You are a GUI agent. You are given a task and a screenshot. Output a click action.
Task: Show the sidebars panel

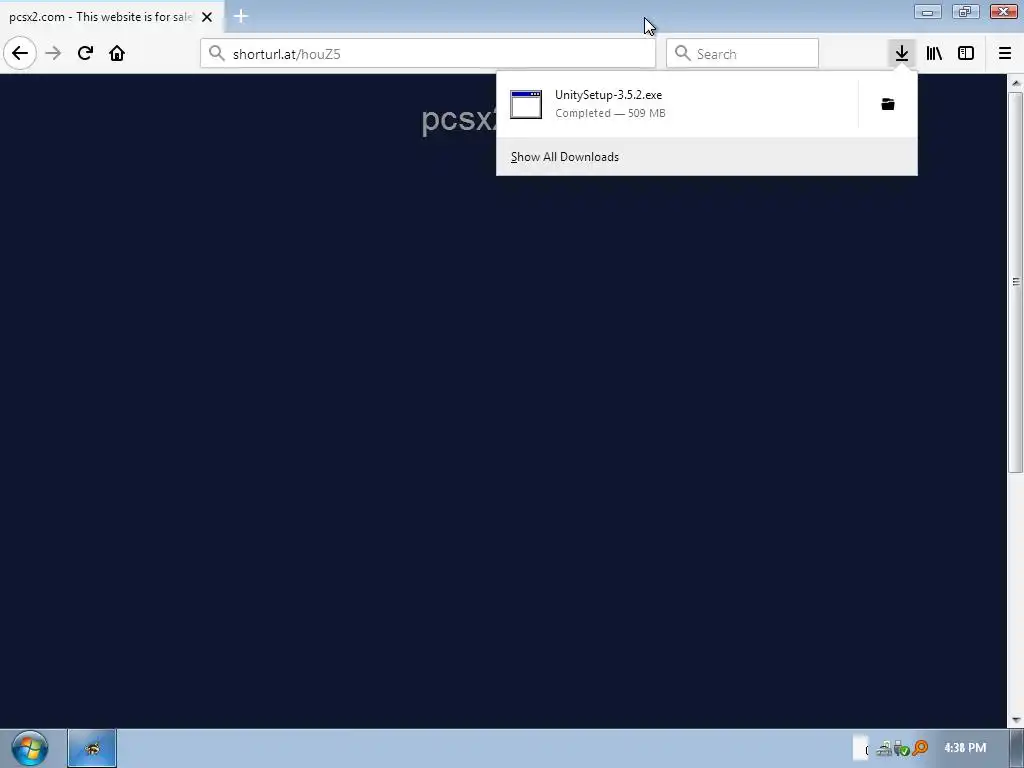[966, 54]
